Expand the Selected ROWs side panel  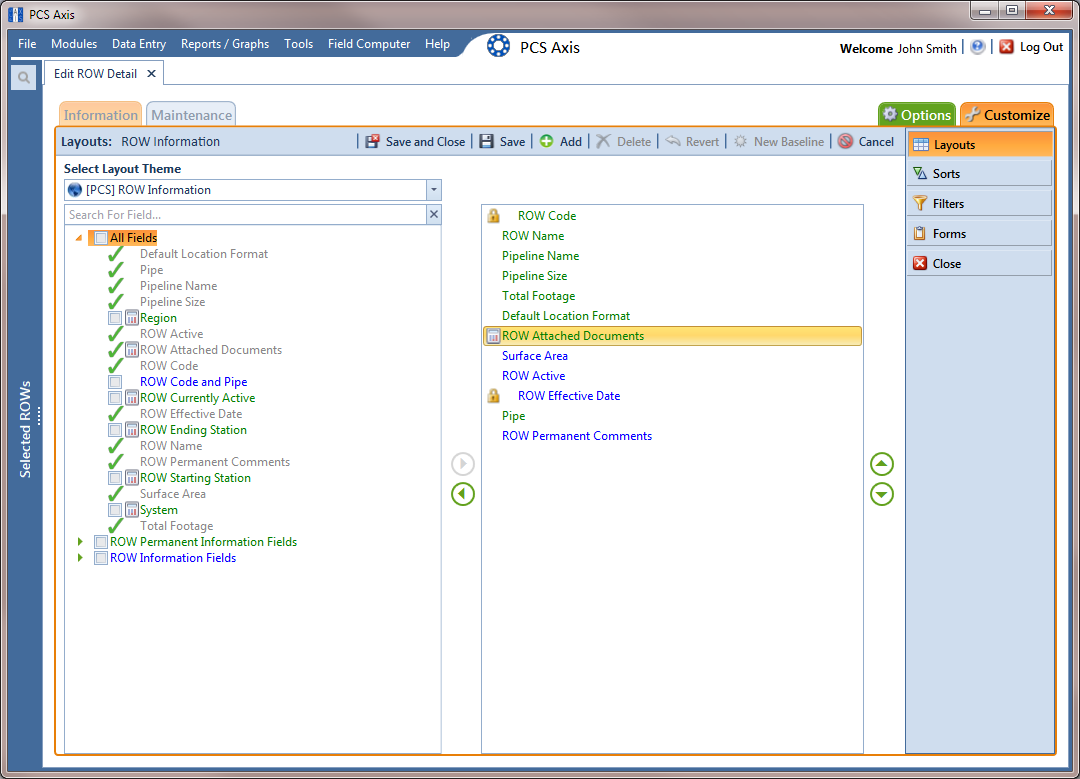pyautogui.click(x=25, y=428)
